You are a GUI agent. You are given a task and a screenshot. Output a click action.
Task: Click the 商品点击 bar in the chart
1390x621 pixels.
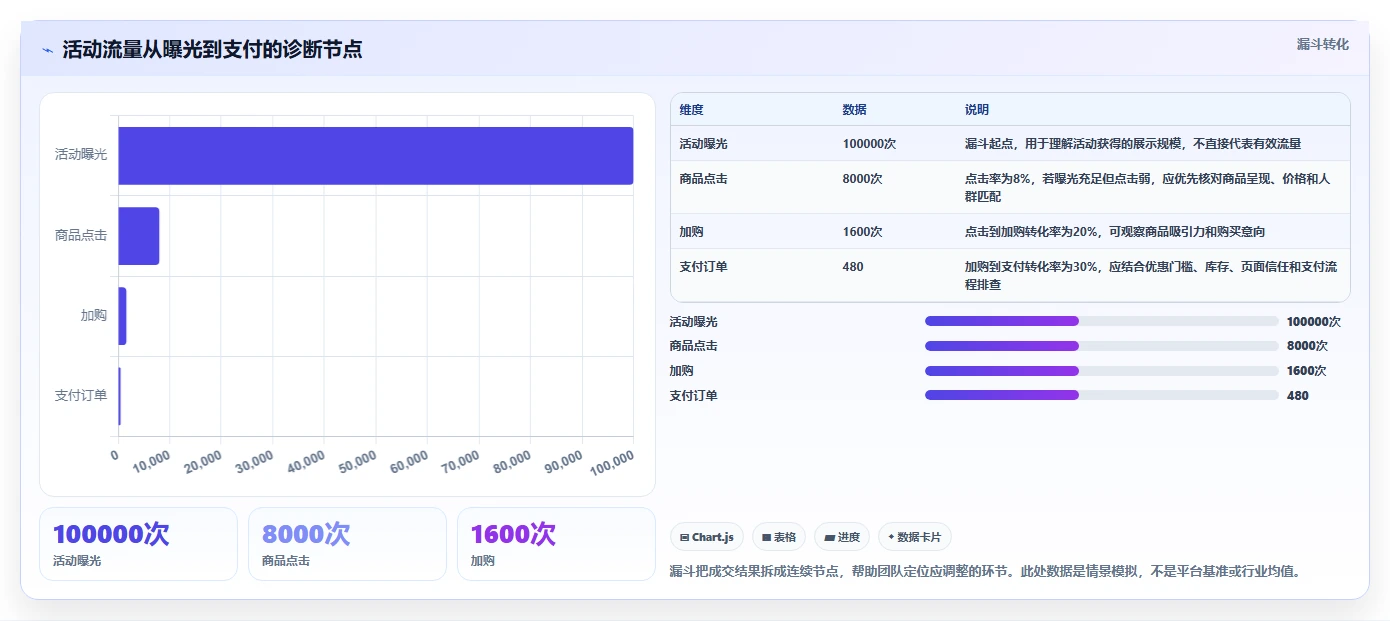point(139,236)
